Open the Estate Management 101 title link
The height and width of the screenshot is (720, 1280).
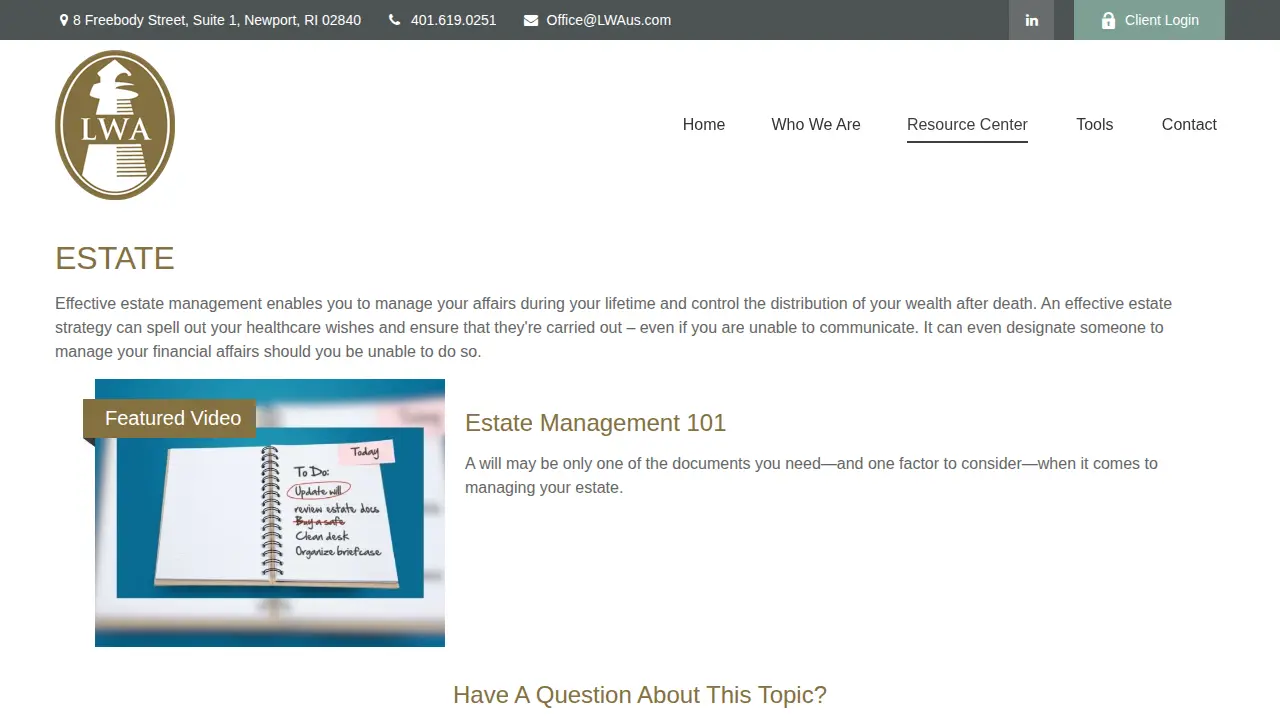click(x=595, y=423)
